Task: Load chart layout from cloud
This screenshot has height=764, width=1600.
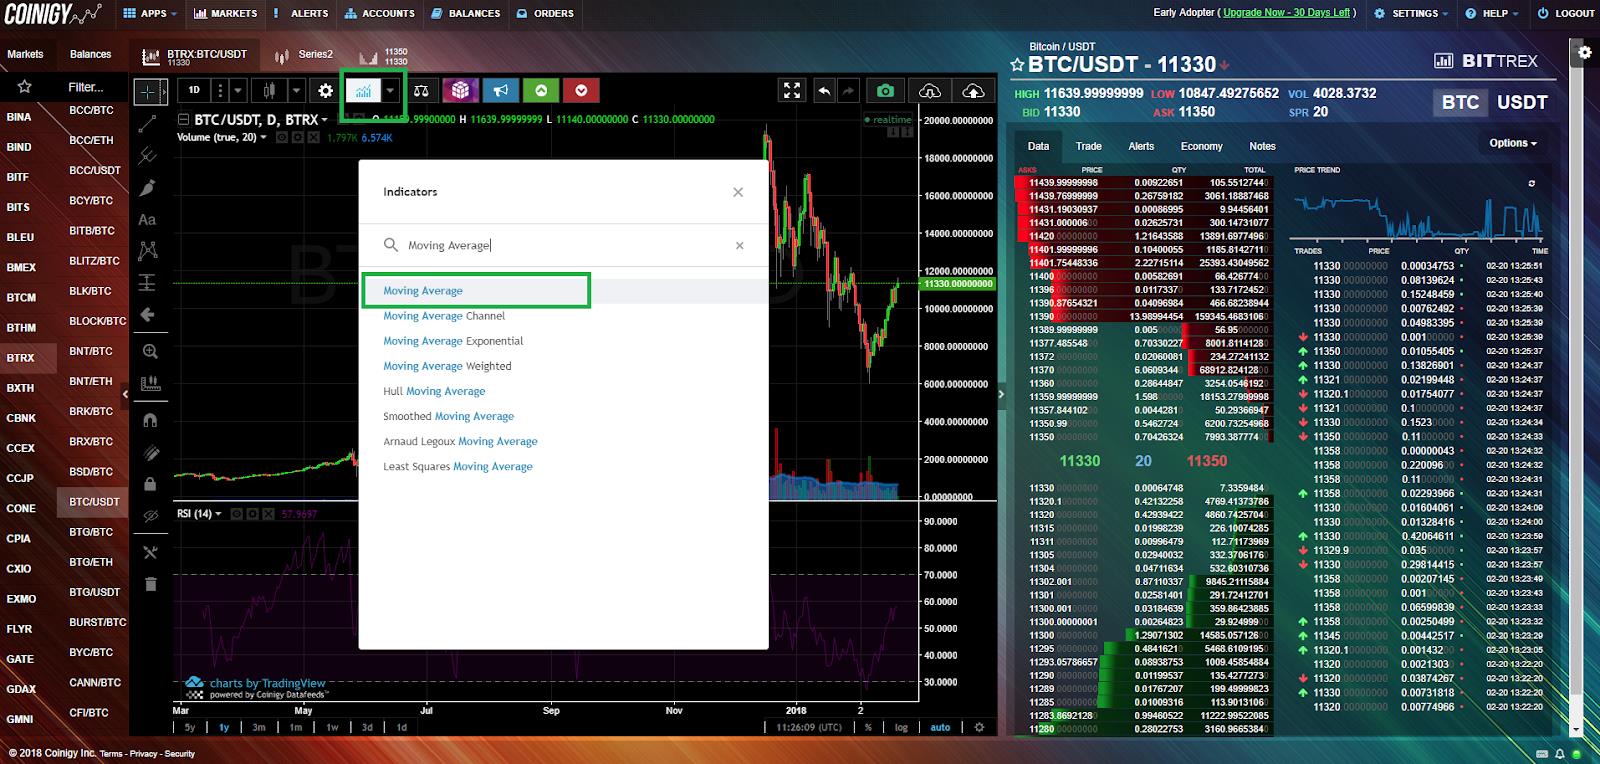Action: 930,91
